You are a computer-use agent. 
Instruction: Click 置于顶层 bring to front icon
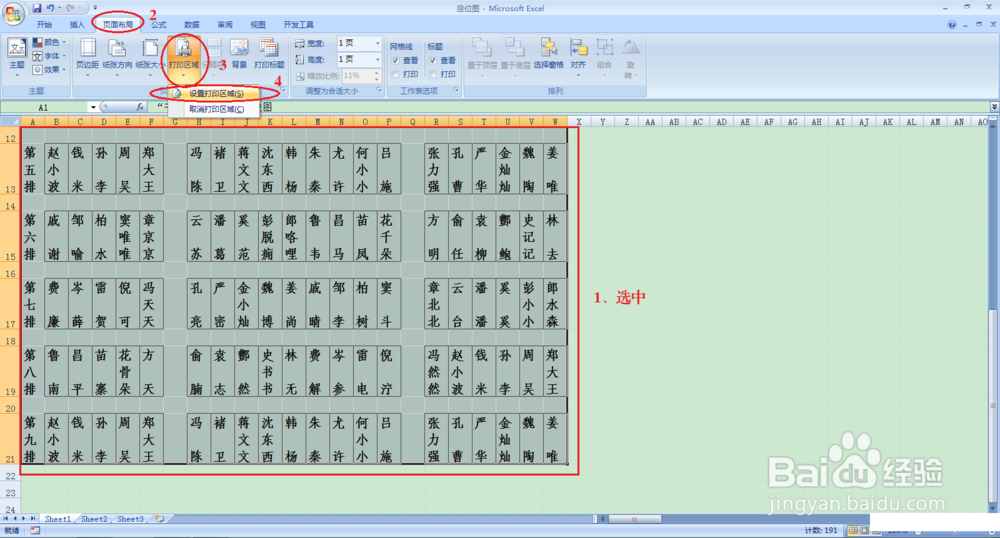pyautogui.click(x=482, y=48)
